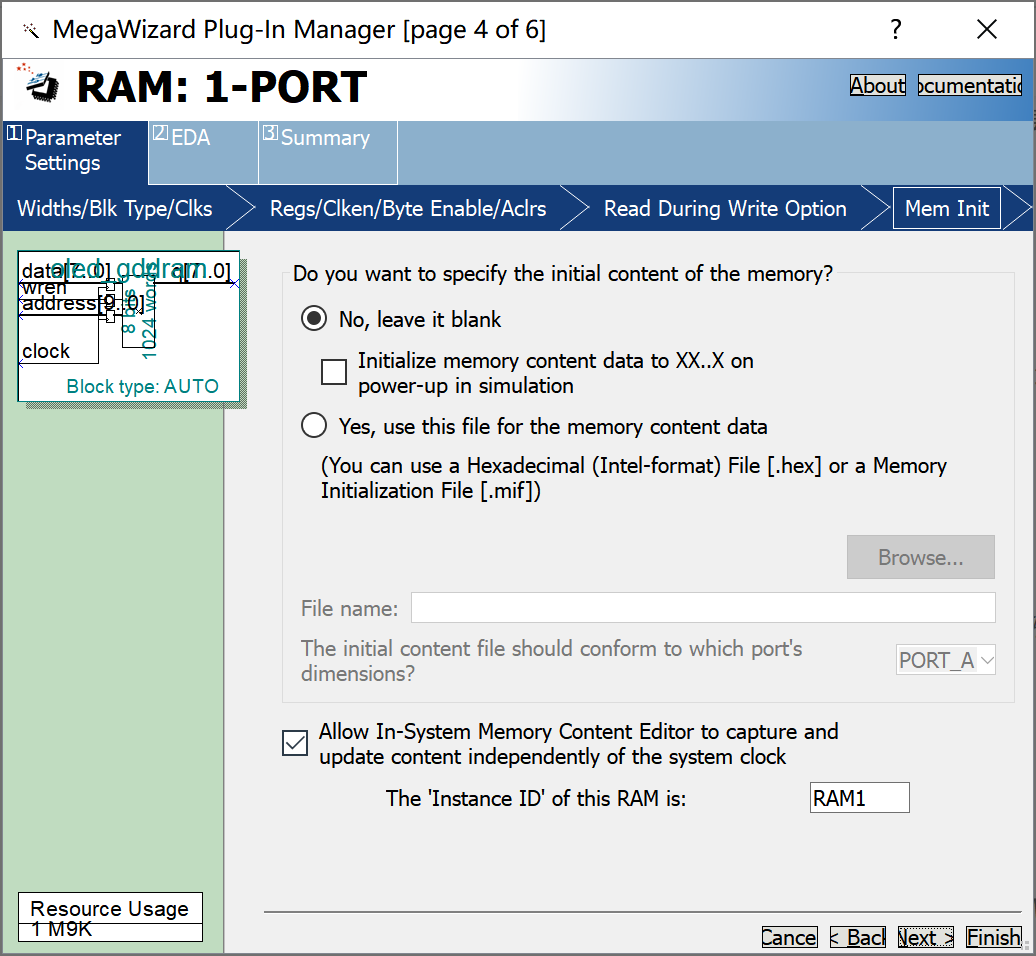This screenshot has width=1036, height=956.
Task: Go to the Widths/Blk Type/Clks page
Action: point(114,207)
